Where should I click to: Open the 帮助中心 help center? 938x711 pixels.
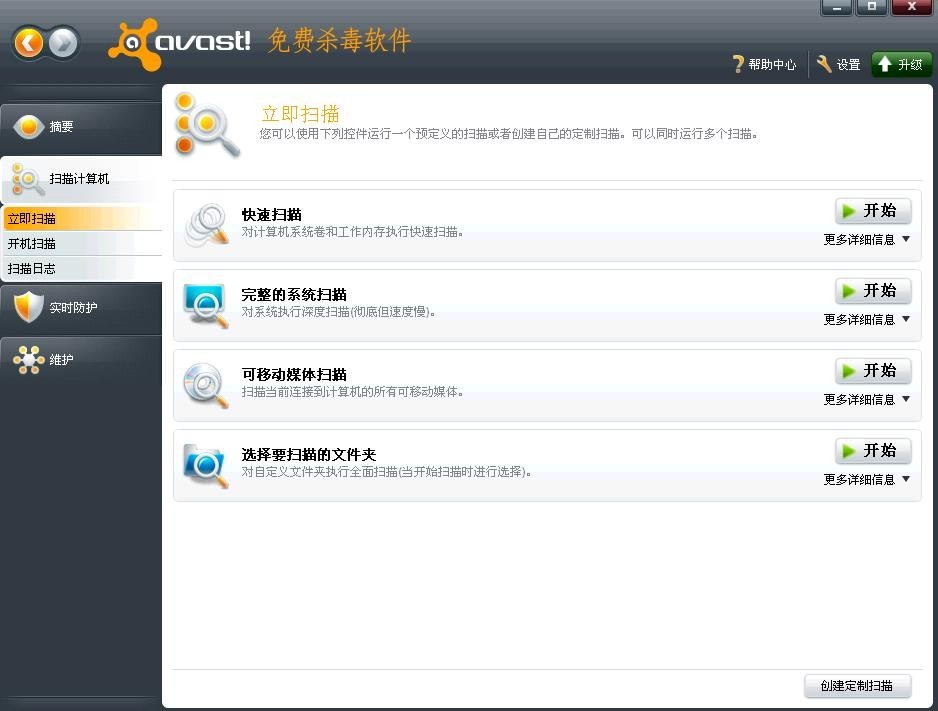[x=764, y=64]
